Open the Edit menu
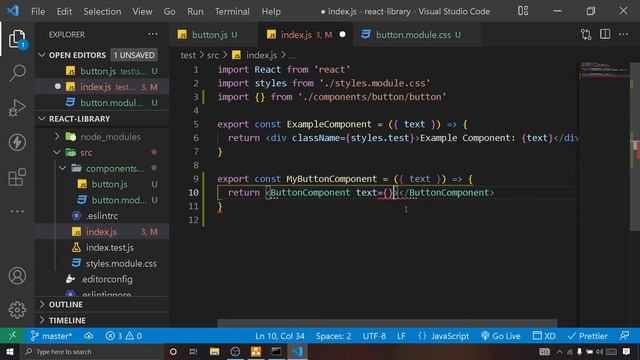 pos(64,11)
